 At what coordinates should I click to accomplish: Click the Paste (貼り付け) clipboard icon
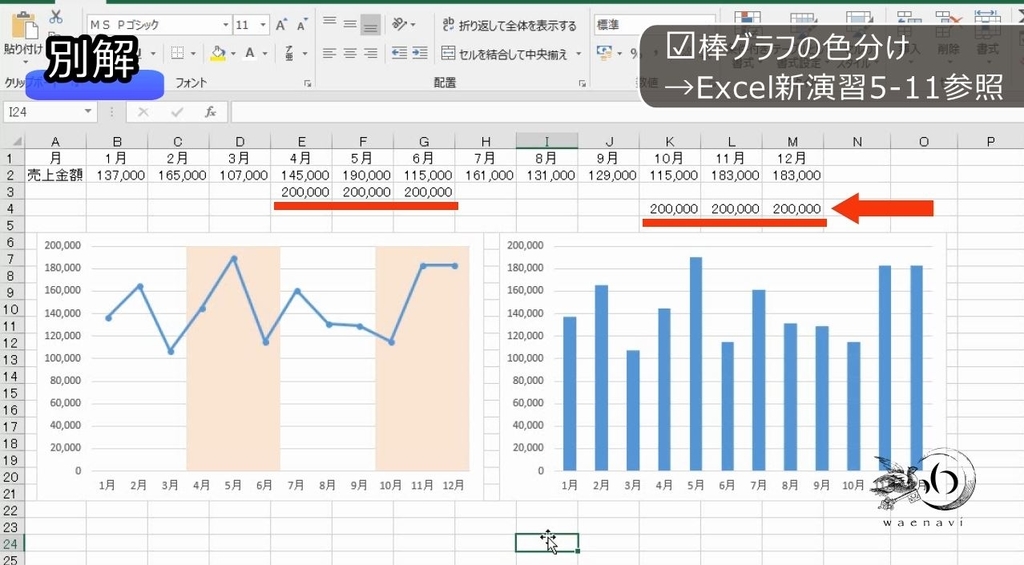[x=25, y=25]
